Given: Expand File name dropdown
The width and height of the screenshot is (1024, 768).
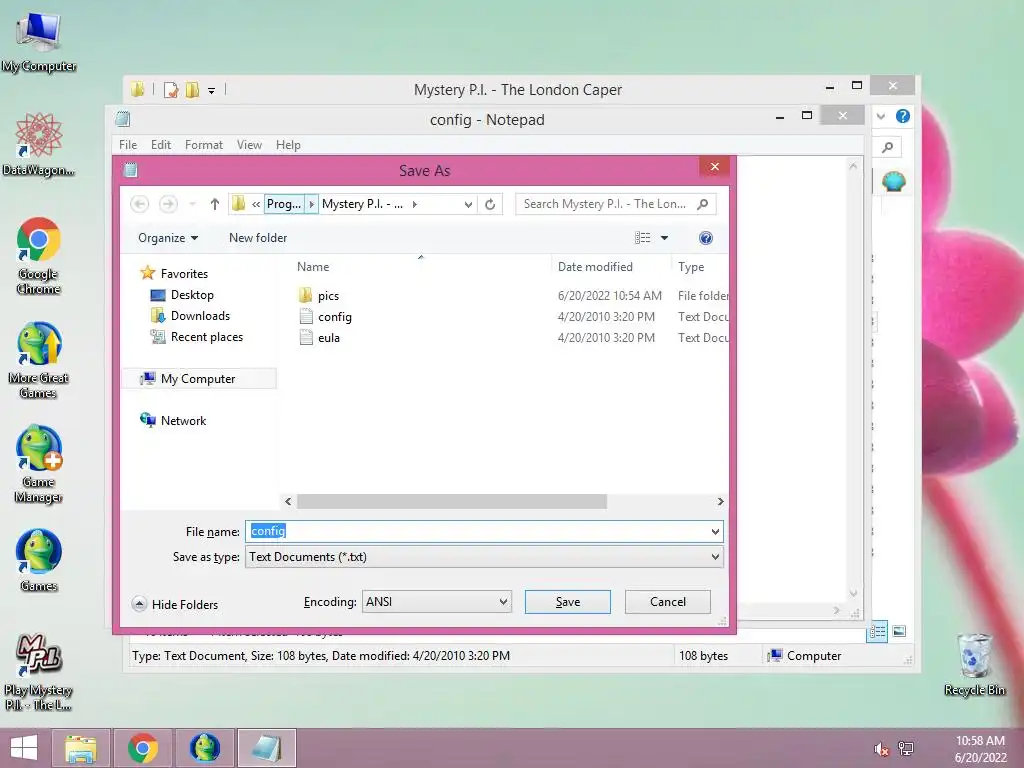Looking at the screenshot, I should [715, 532].
